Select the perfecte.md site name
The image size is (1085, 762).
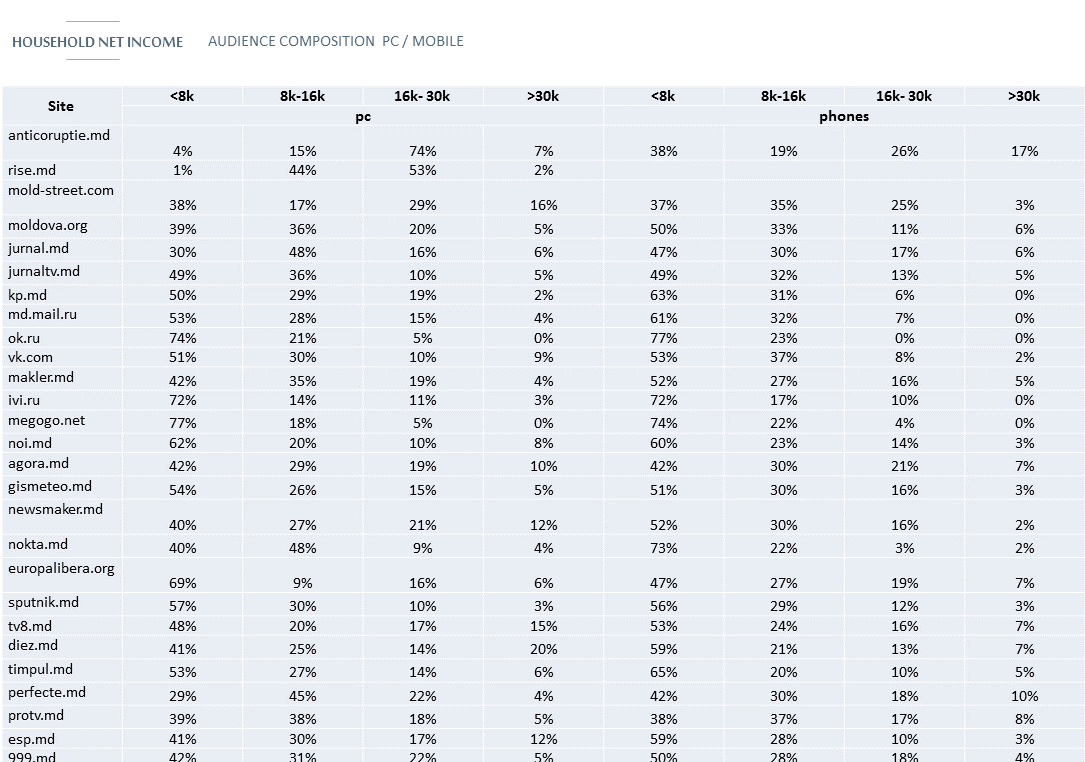tap(47, 692)
